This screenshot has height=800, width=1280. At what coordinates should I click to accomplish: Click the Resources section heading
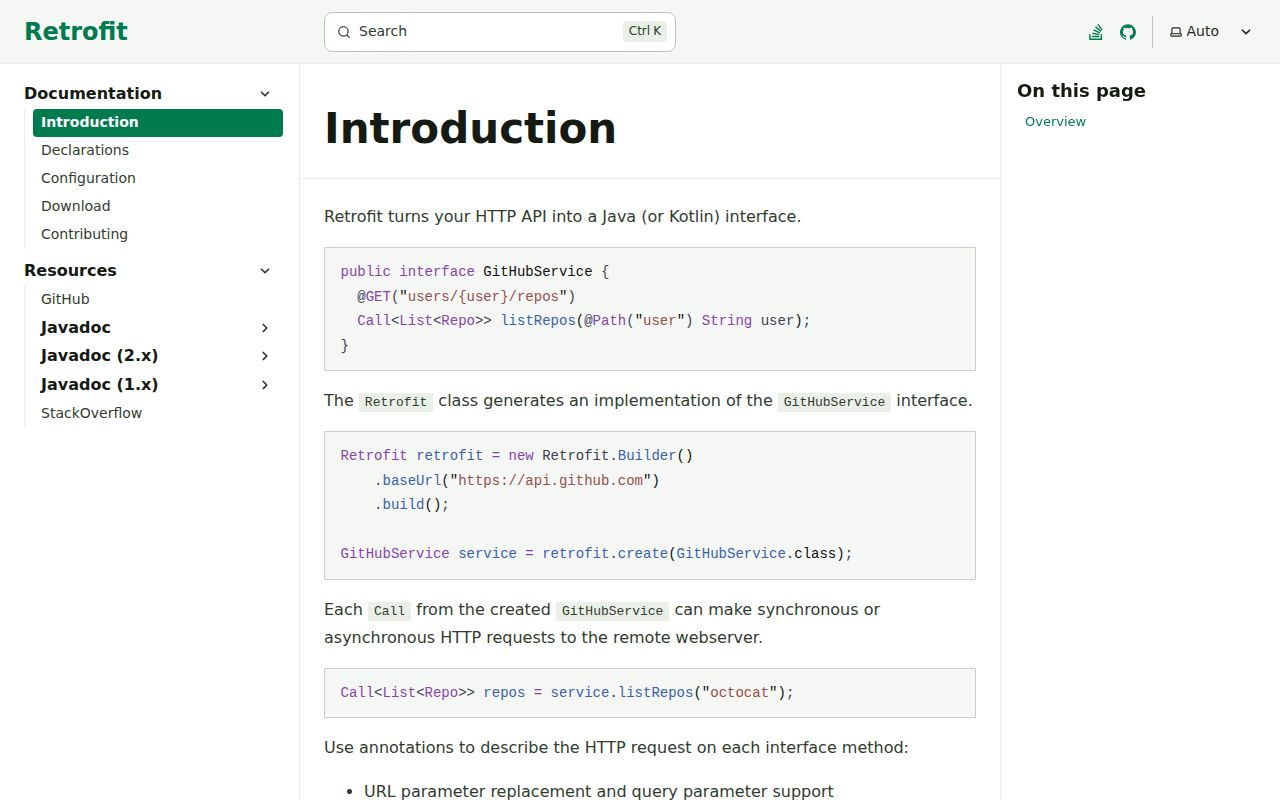tap(70, 271)
